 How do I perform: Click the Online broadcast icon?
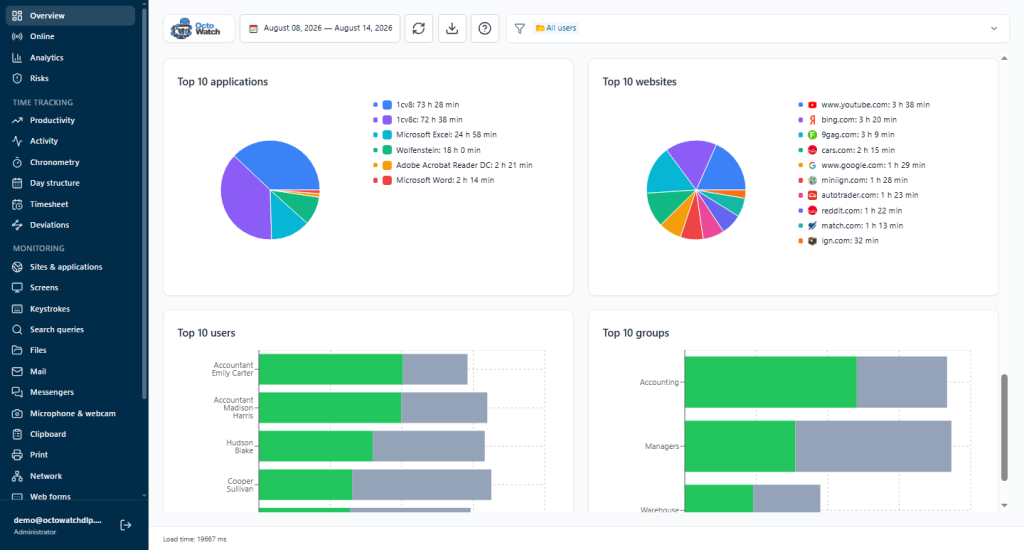(x=17, y=37)
